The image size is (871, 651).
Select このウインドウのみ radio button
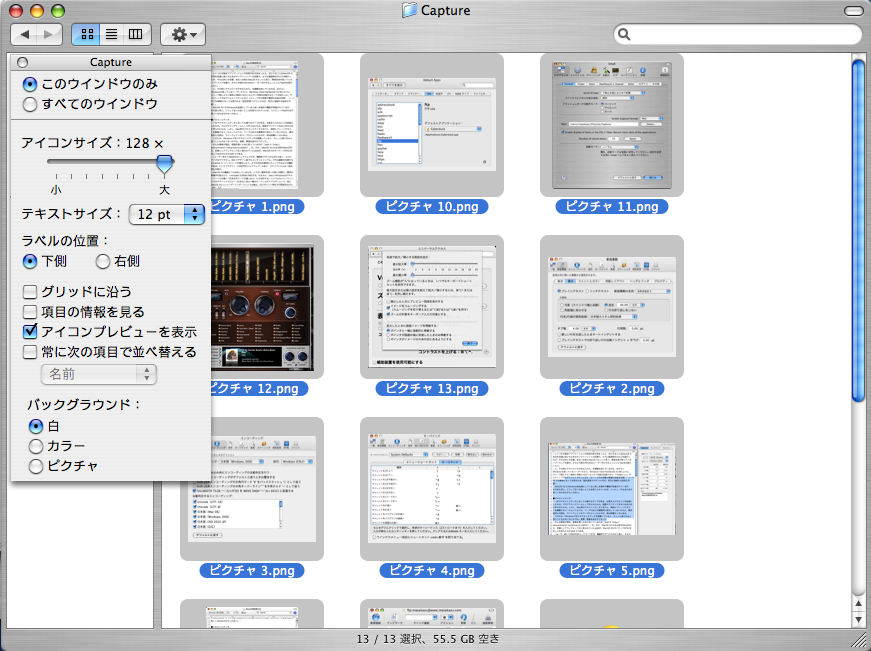tap(29, 84)
